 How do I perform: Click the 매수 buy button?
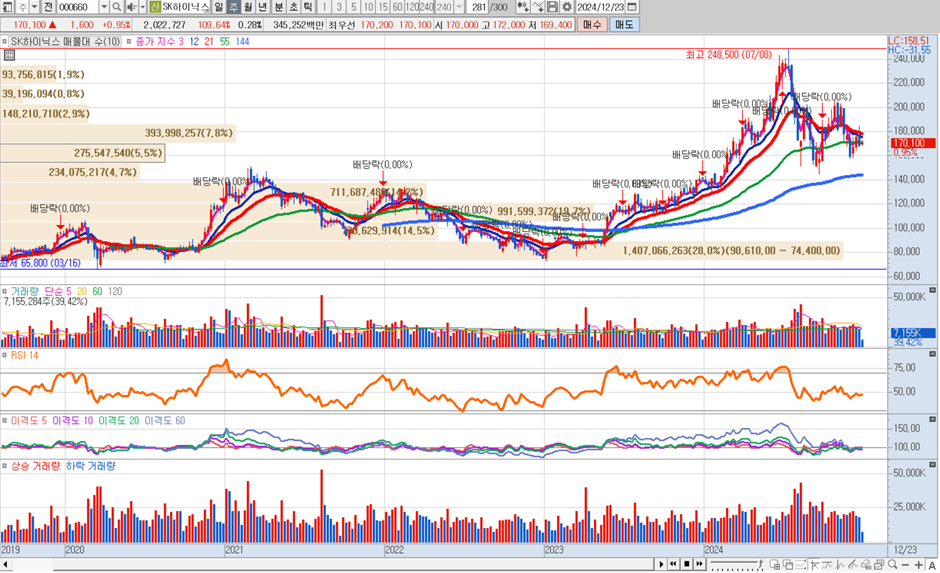(592, 23)
